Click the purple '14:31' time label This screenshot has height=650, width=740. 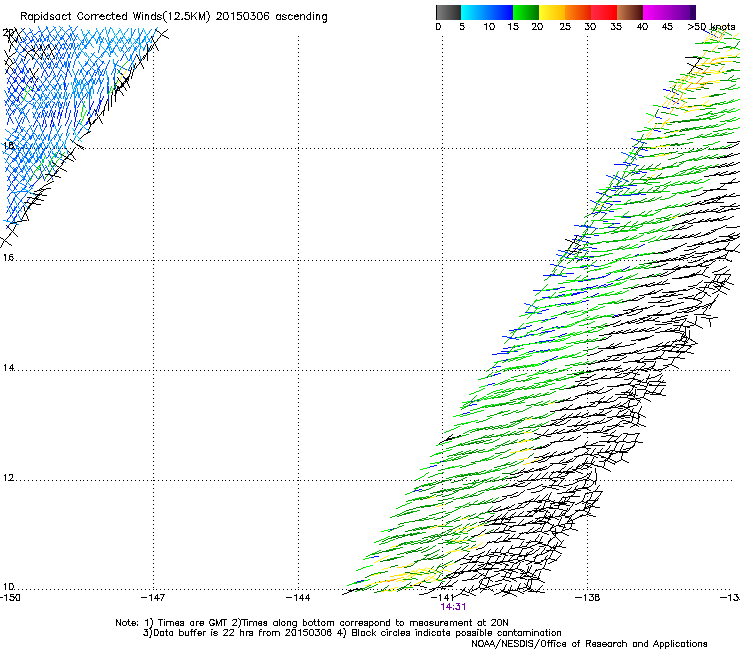453,607
